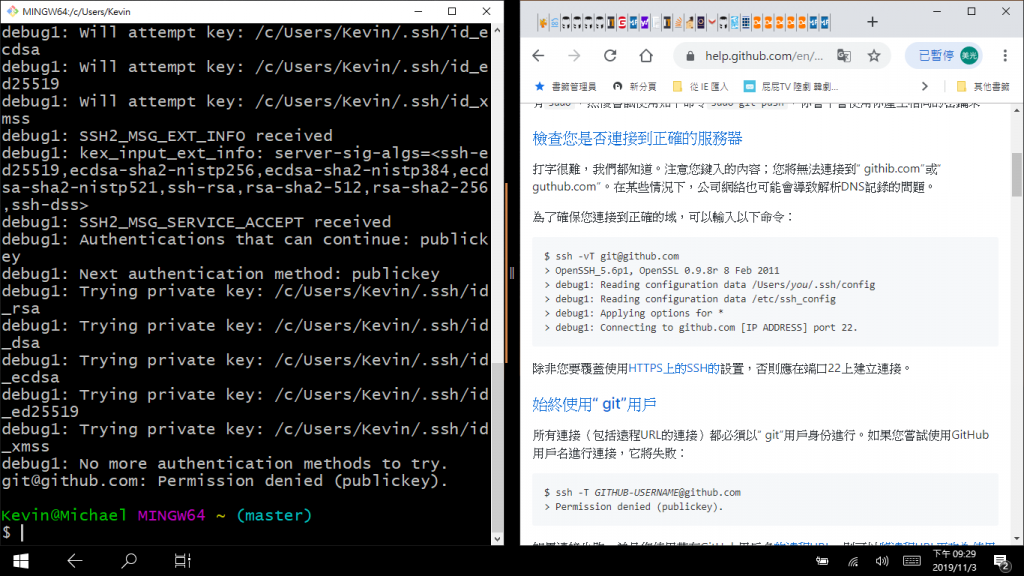View site info via the lock icon
The width and height of the screenshot is (1024, 576).
click(x=690, y=57)
